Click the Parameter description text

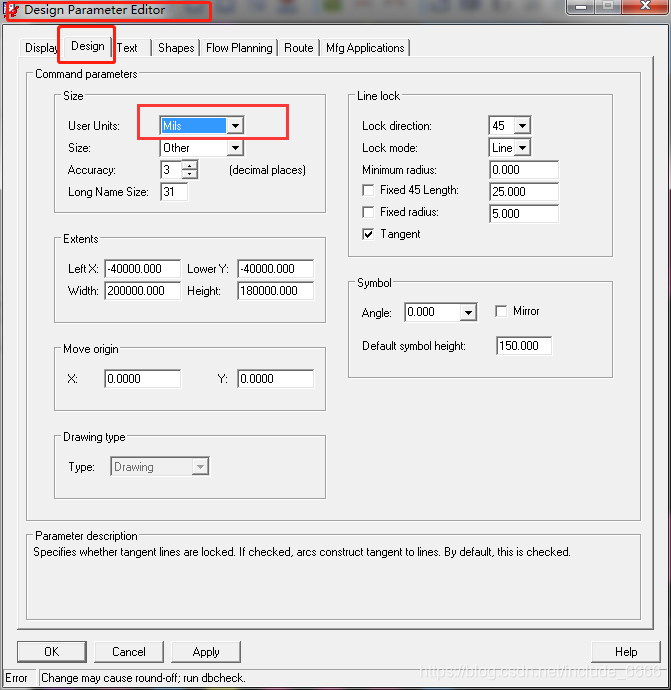tap(302, 552)
